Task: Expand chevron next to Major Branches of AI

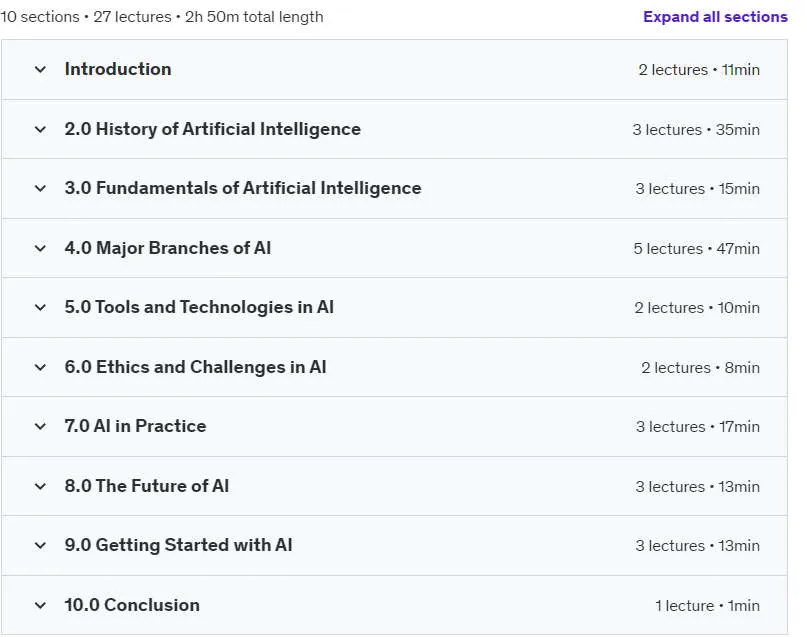Action: (x=40, y=249)
